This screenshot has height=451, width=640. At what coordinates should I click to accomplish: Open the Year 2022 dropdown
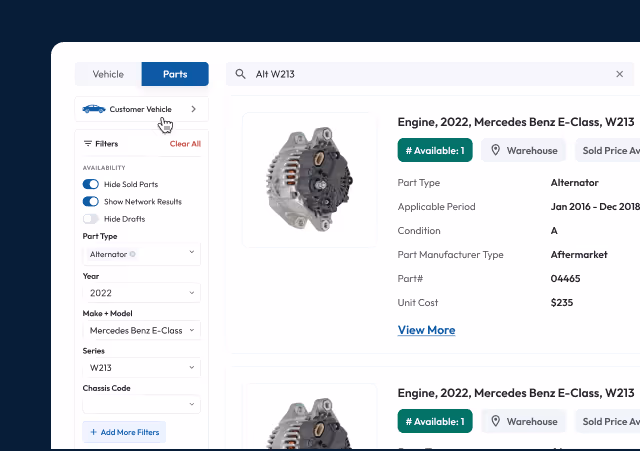(142, 293)
